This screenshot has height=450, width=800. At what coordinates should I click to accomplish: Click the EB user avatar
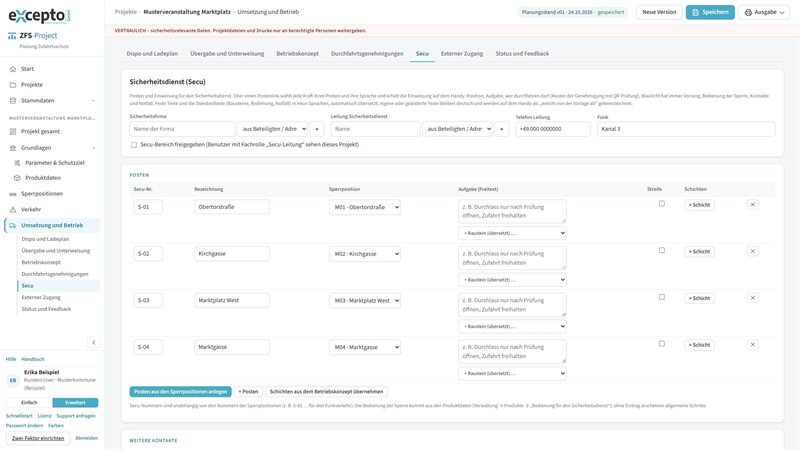tap(13, 380)
